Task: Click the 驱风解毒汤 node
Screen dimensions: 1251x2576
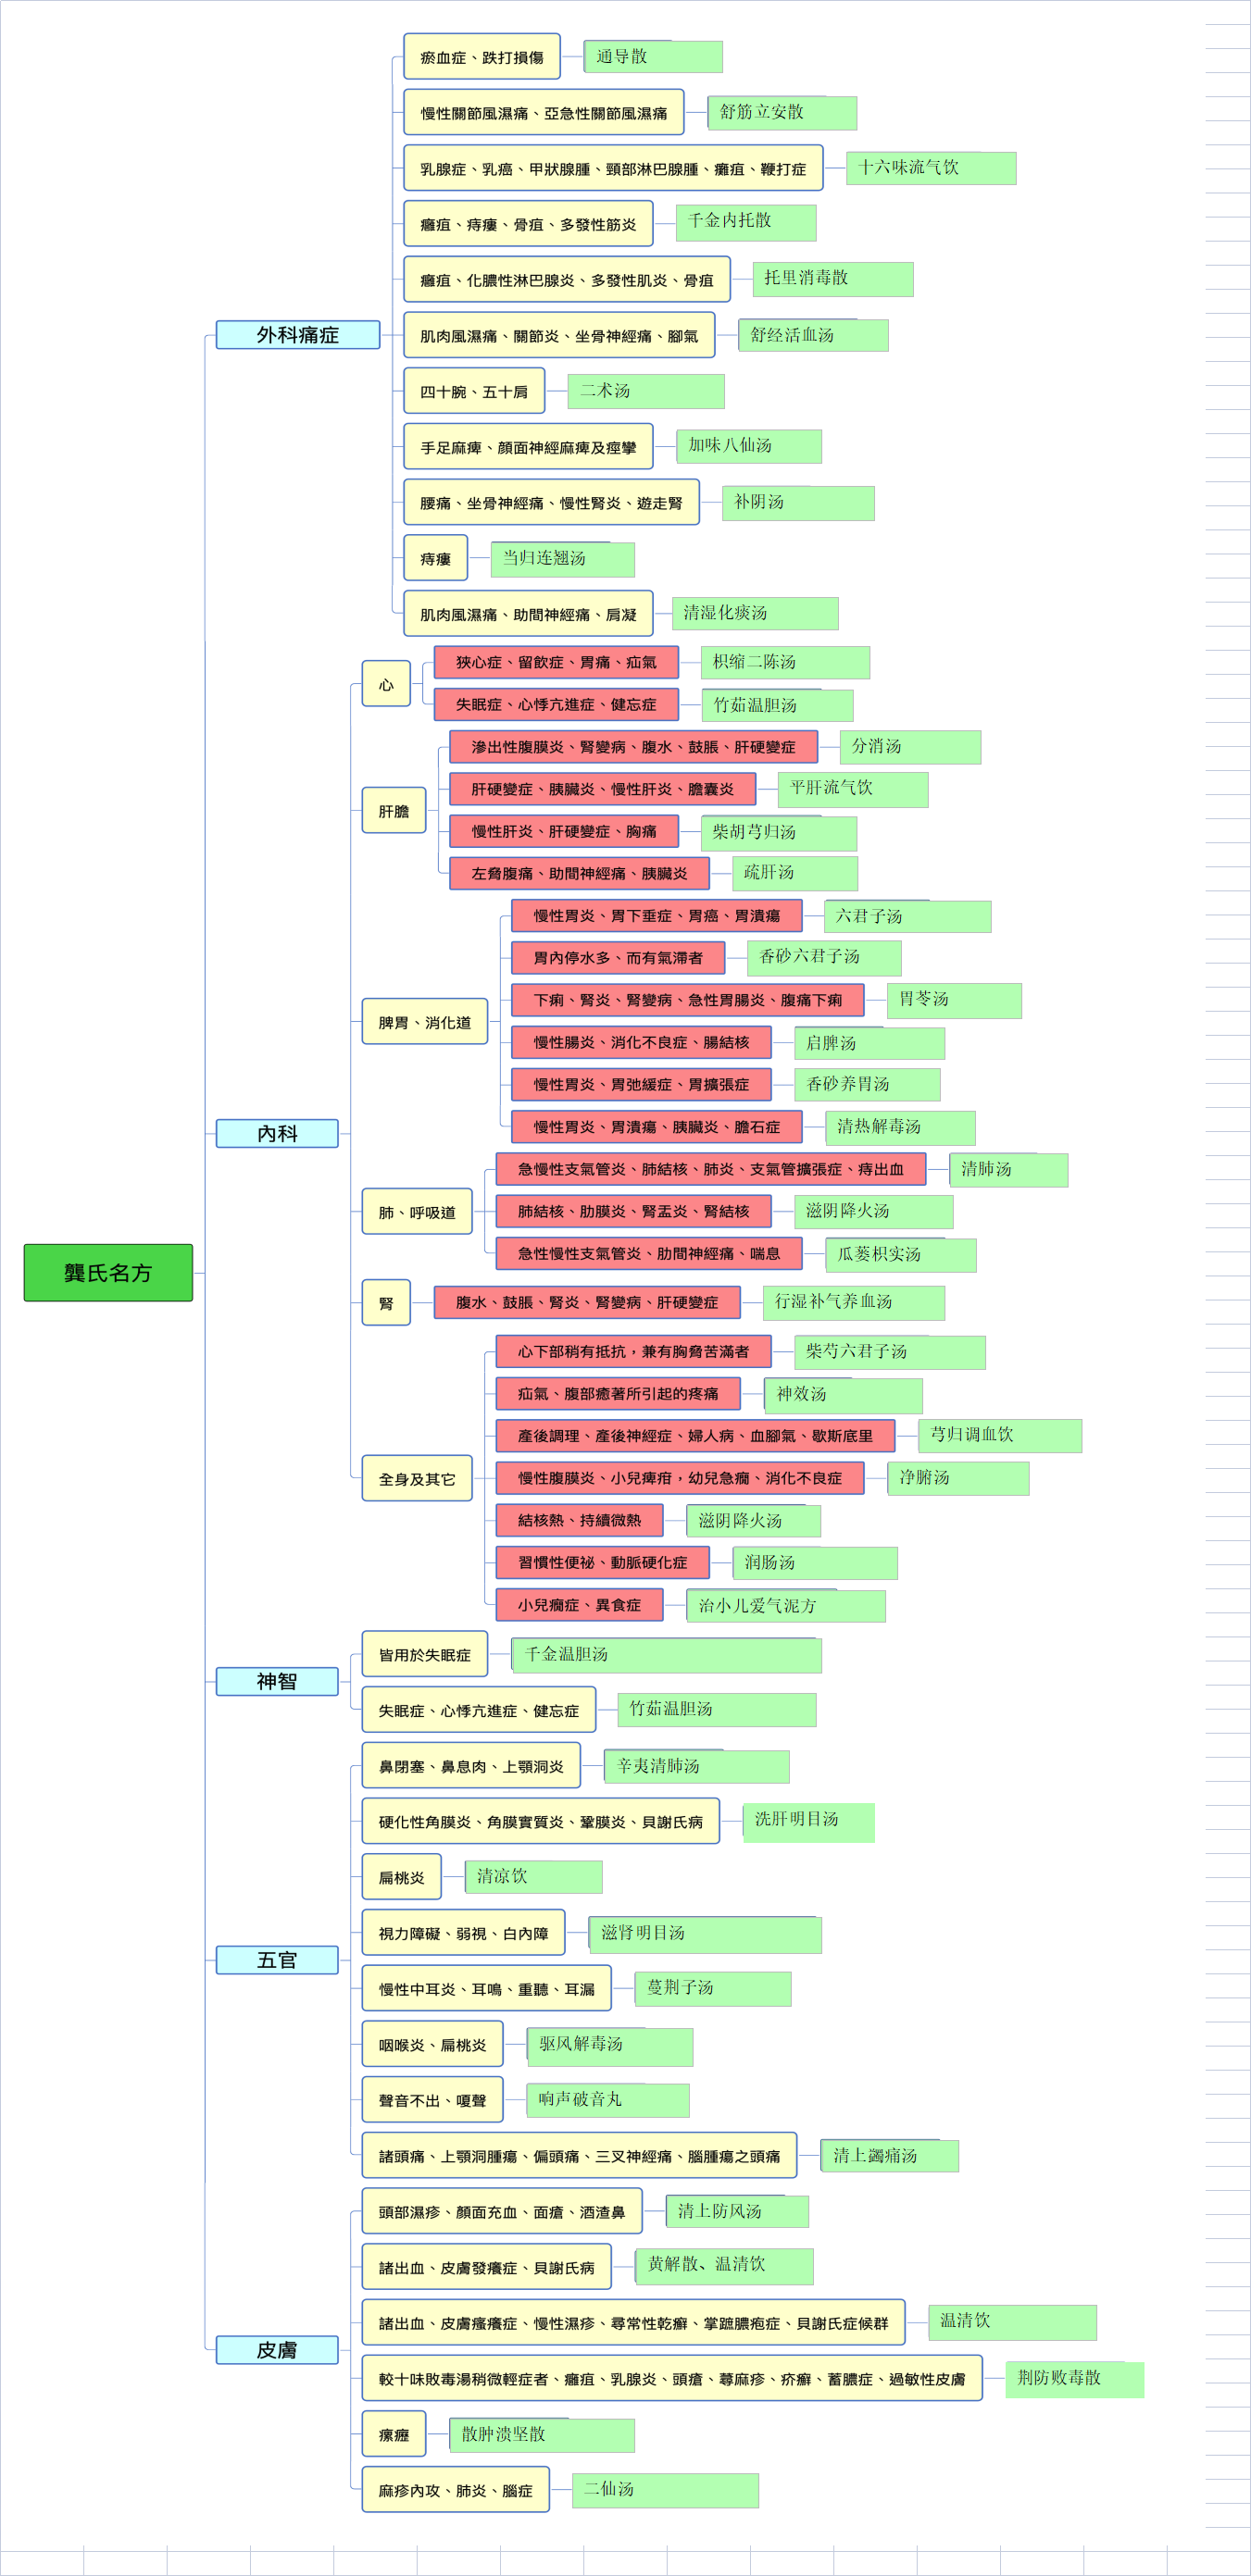Action: (x=610, y=2046)
